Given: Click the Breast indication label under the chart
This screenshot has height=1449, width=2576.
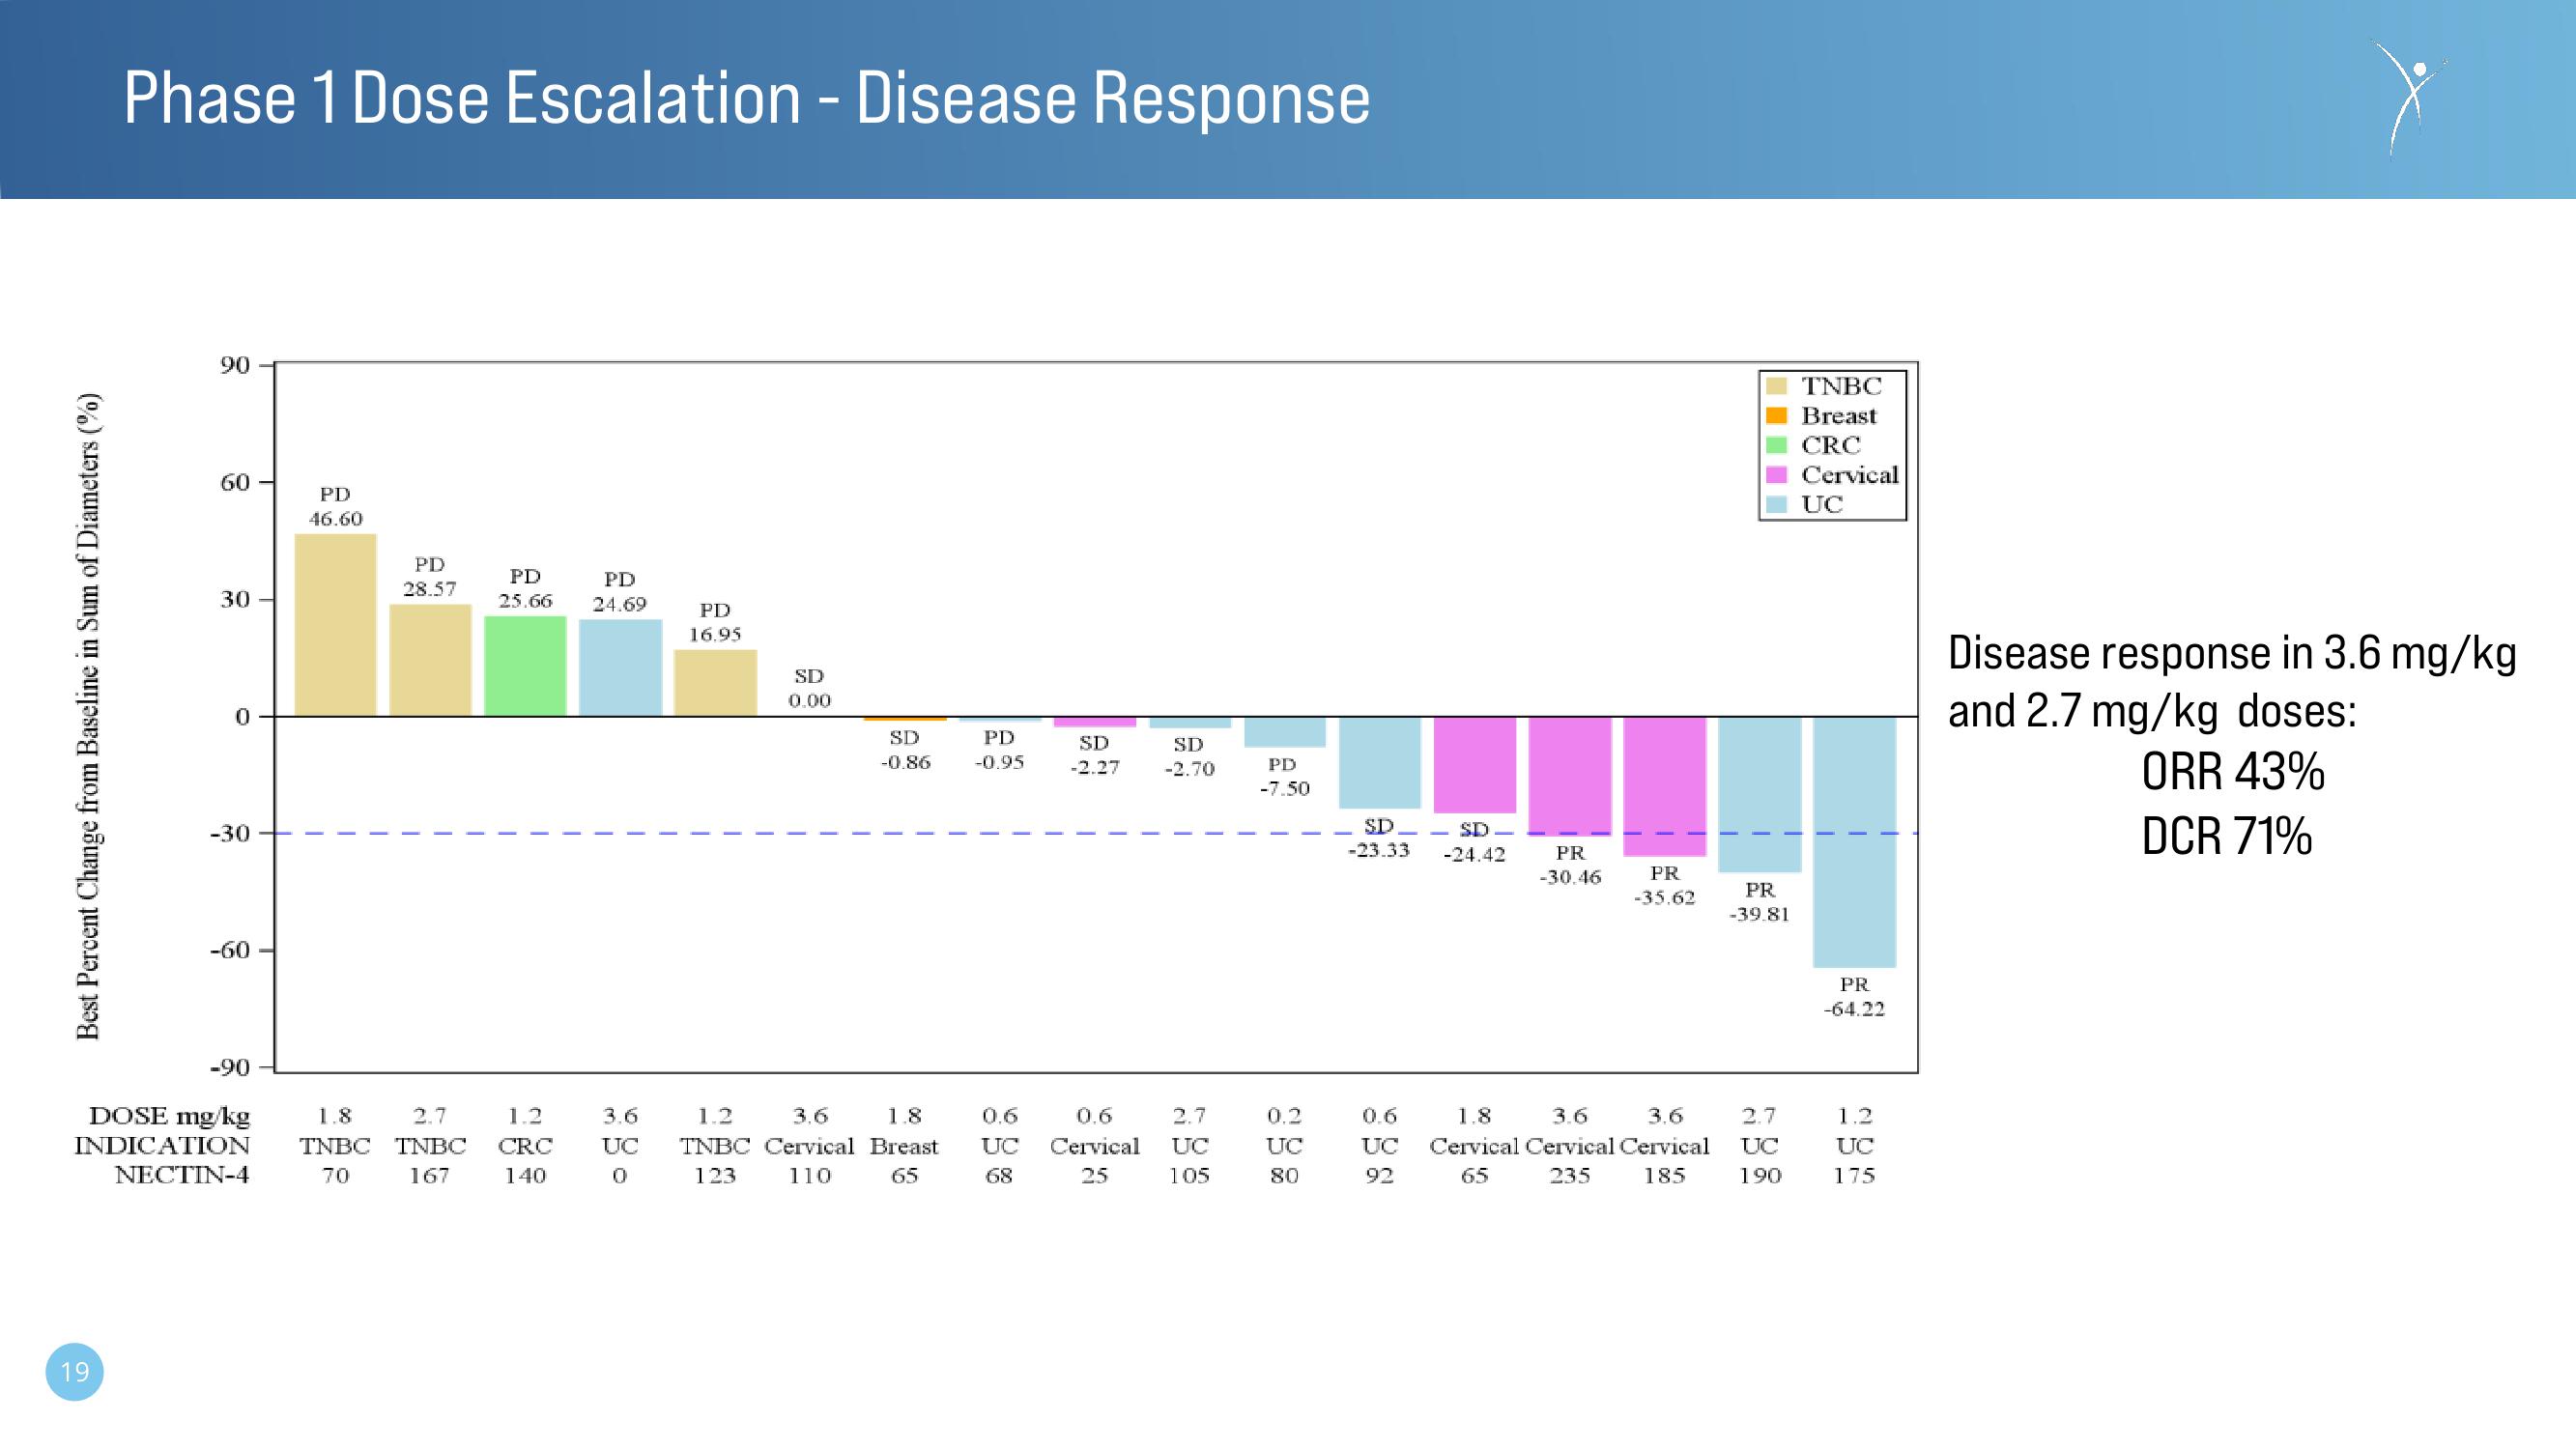Looking at the screenshot, I should pos(904,1146).
